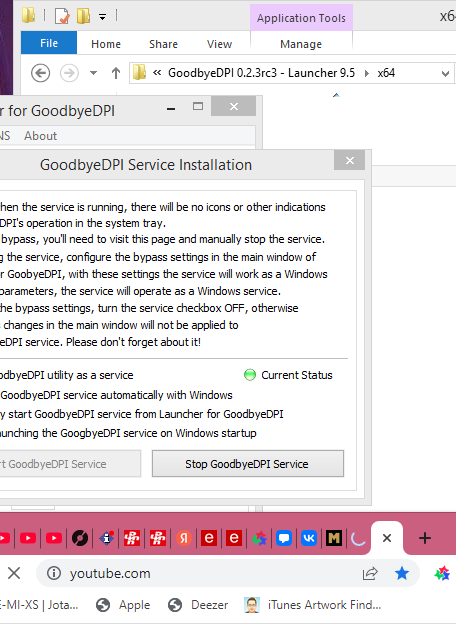Click the Application Tools contextual tab header
This screenshot has height=635, width=456.
coord(301,18)
